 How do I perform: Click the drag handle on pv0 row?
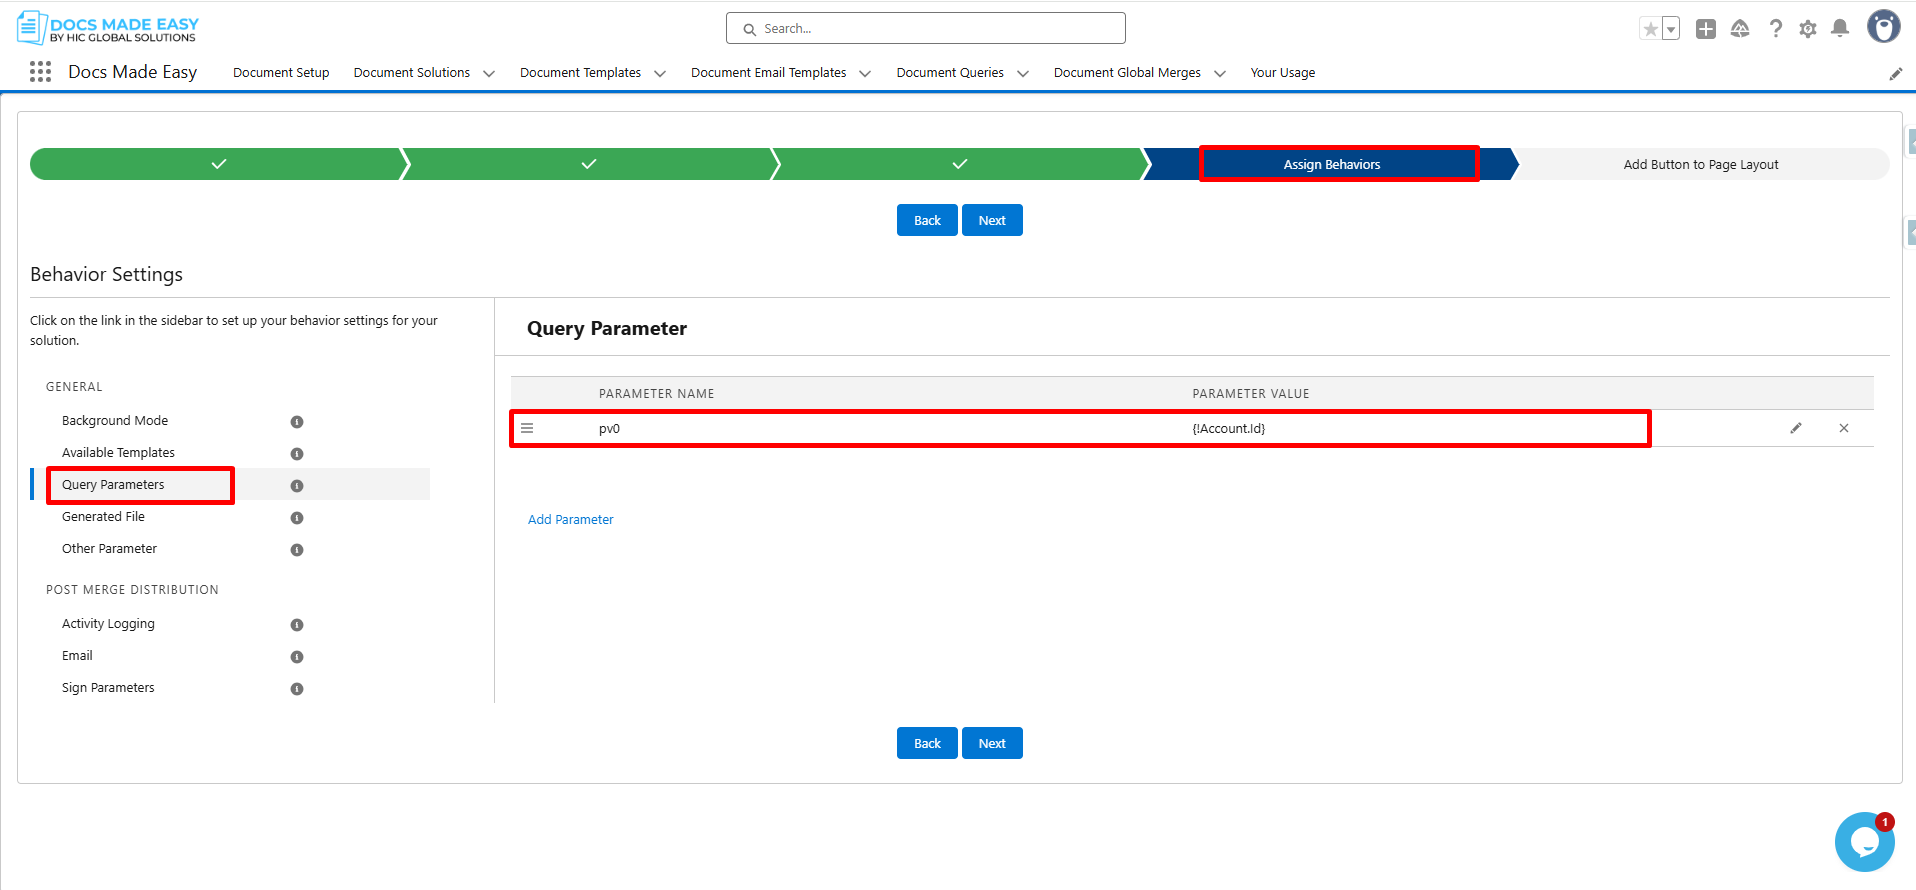coord(527,428)
